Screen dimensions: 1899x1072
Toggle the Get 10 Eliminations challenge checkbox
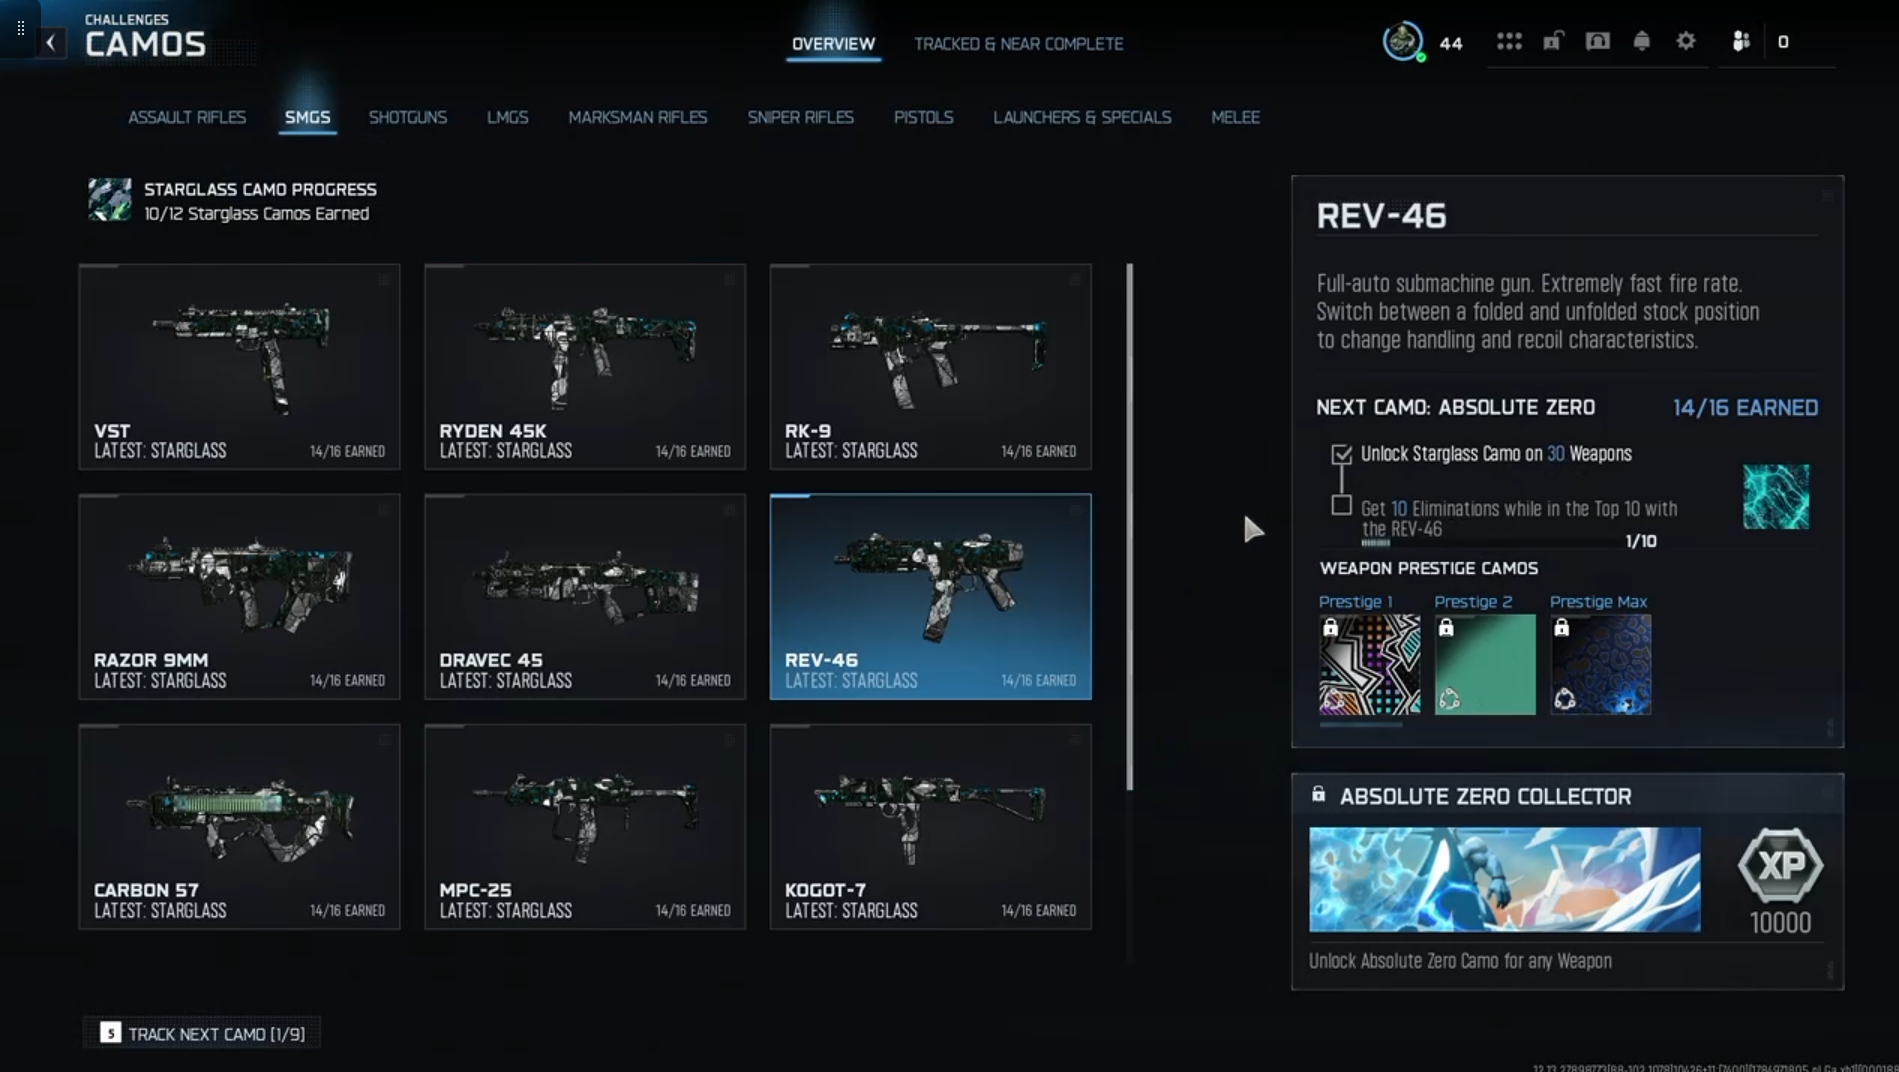[x=1341, y=506]
